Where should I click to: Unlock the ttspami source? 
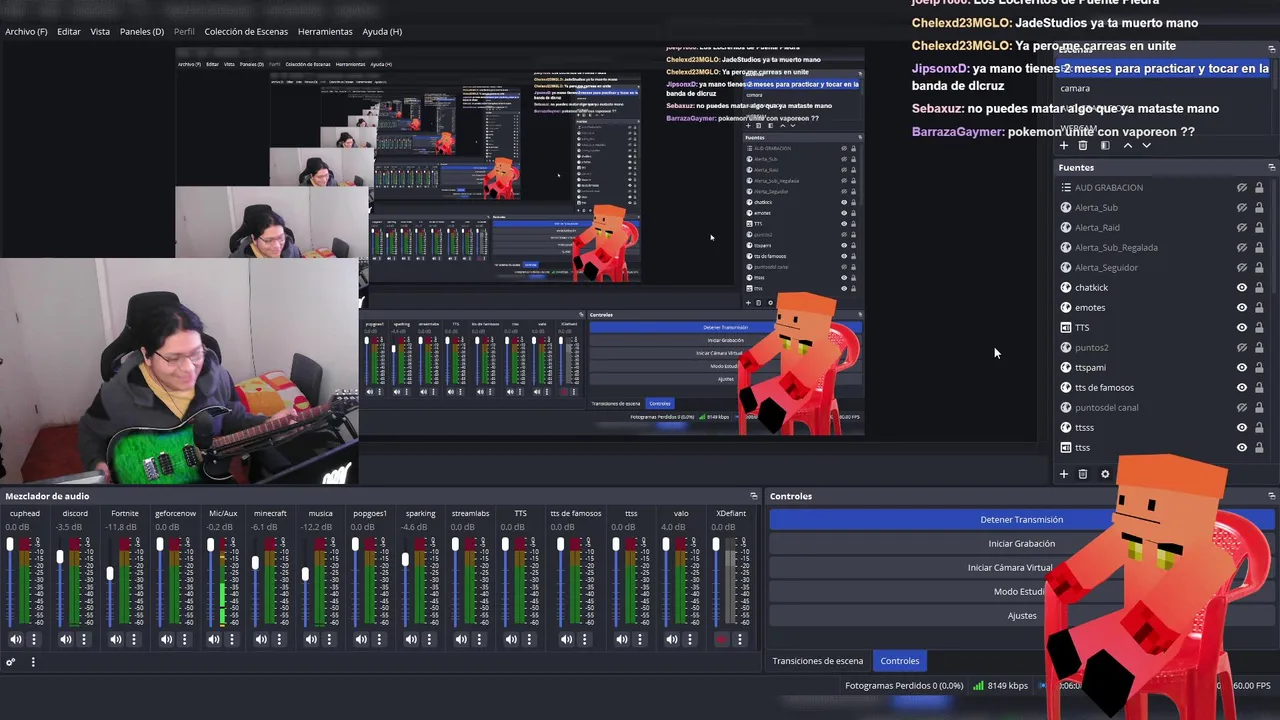coord(1259,367)
